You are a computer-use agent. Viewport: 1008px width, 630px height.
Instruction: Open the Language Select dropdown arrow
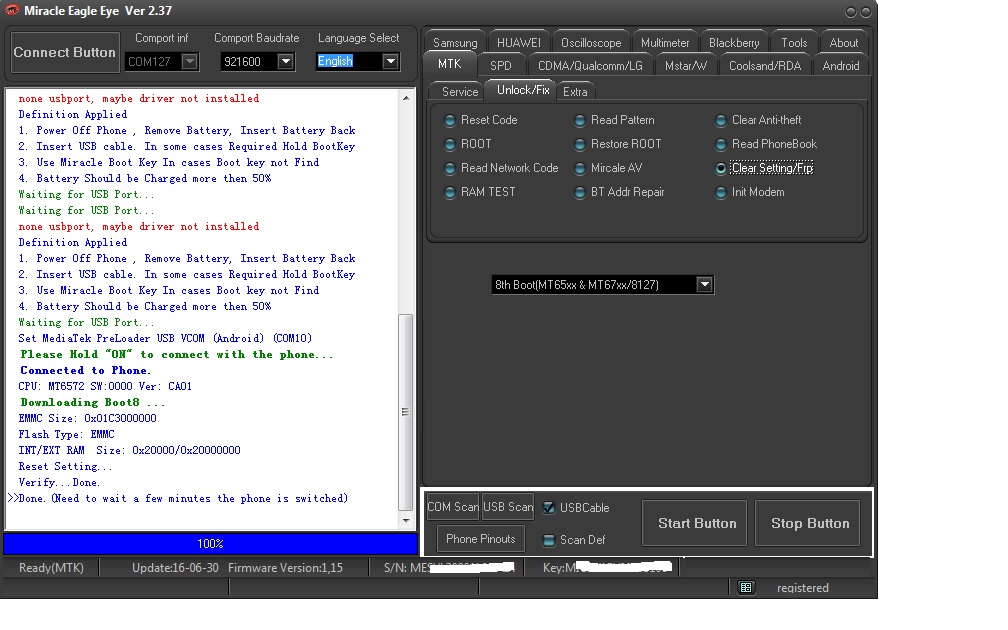tap(390, 62)
